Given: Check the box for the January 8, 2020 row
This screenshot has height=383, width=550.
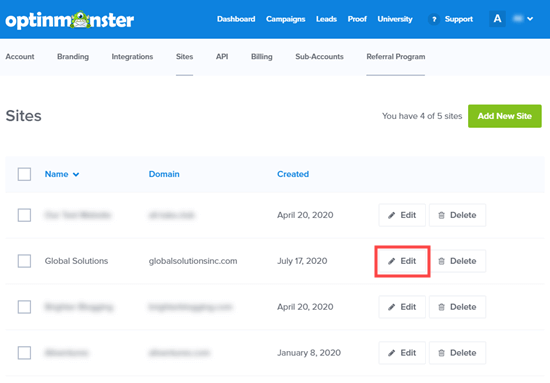Looking at the screenshot, I should (24, 353).
